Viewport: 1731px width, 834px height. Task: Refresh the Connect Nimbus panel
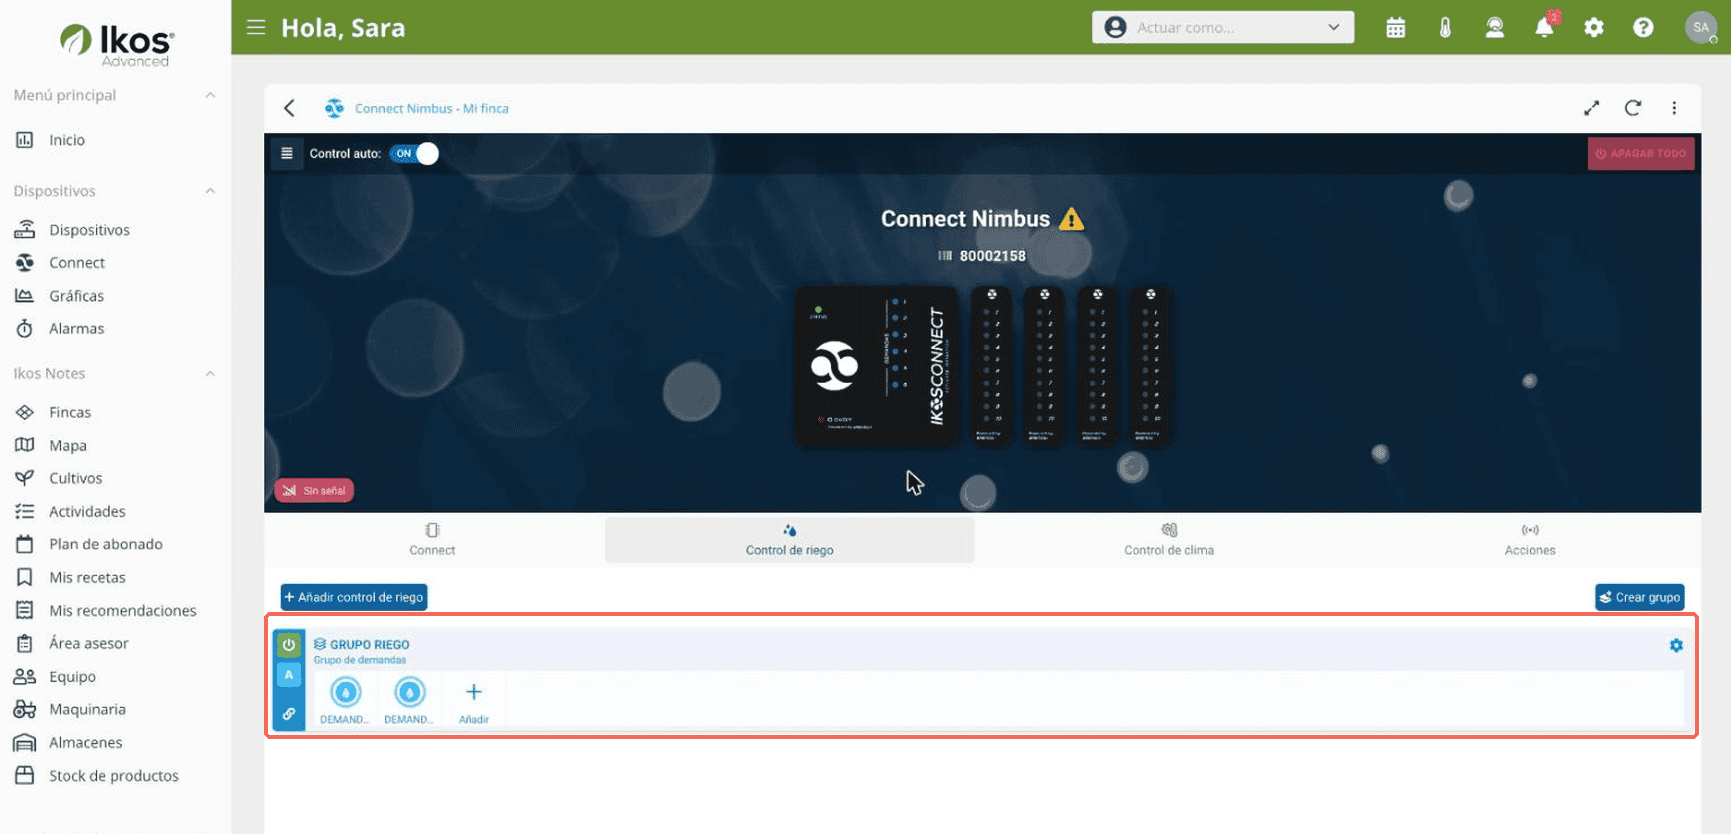pyautogui.click(x=1633, y=108)
